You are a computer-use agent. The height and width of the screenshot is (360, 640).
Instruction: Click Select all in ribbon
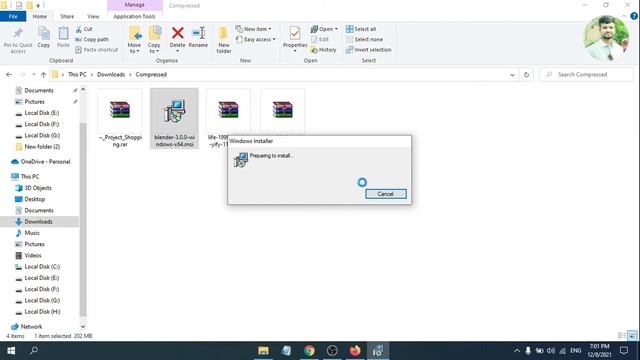tap(361, 29)
